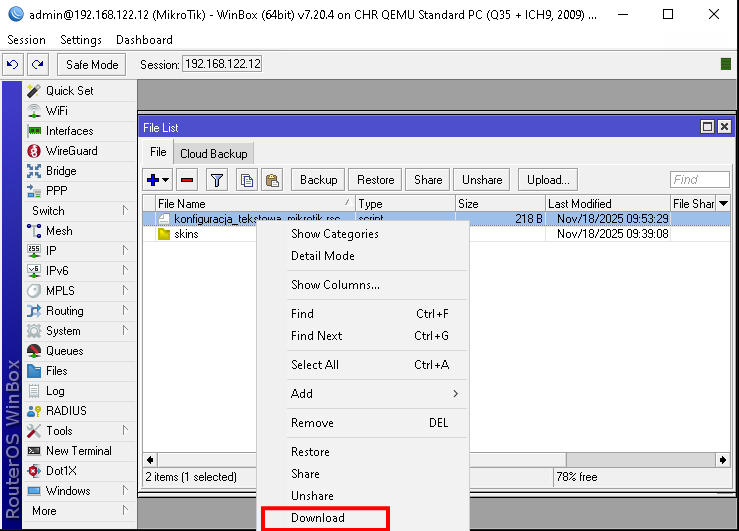Expand the IPv6 submenu

[79, 271]
